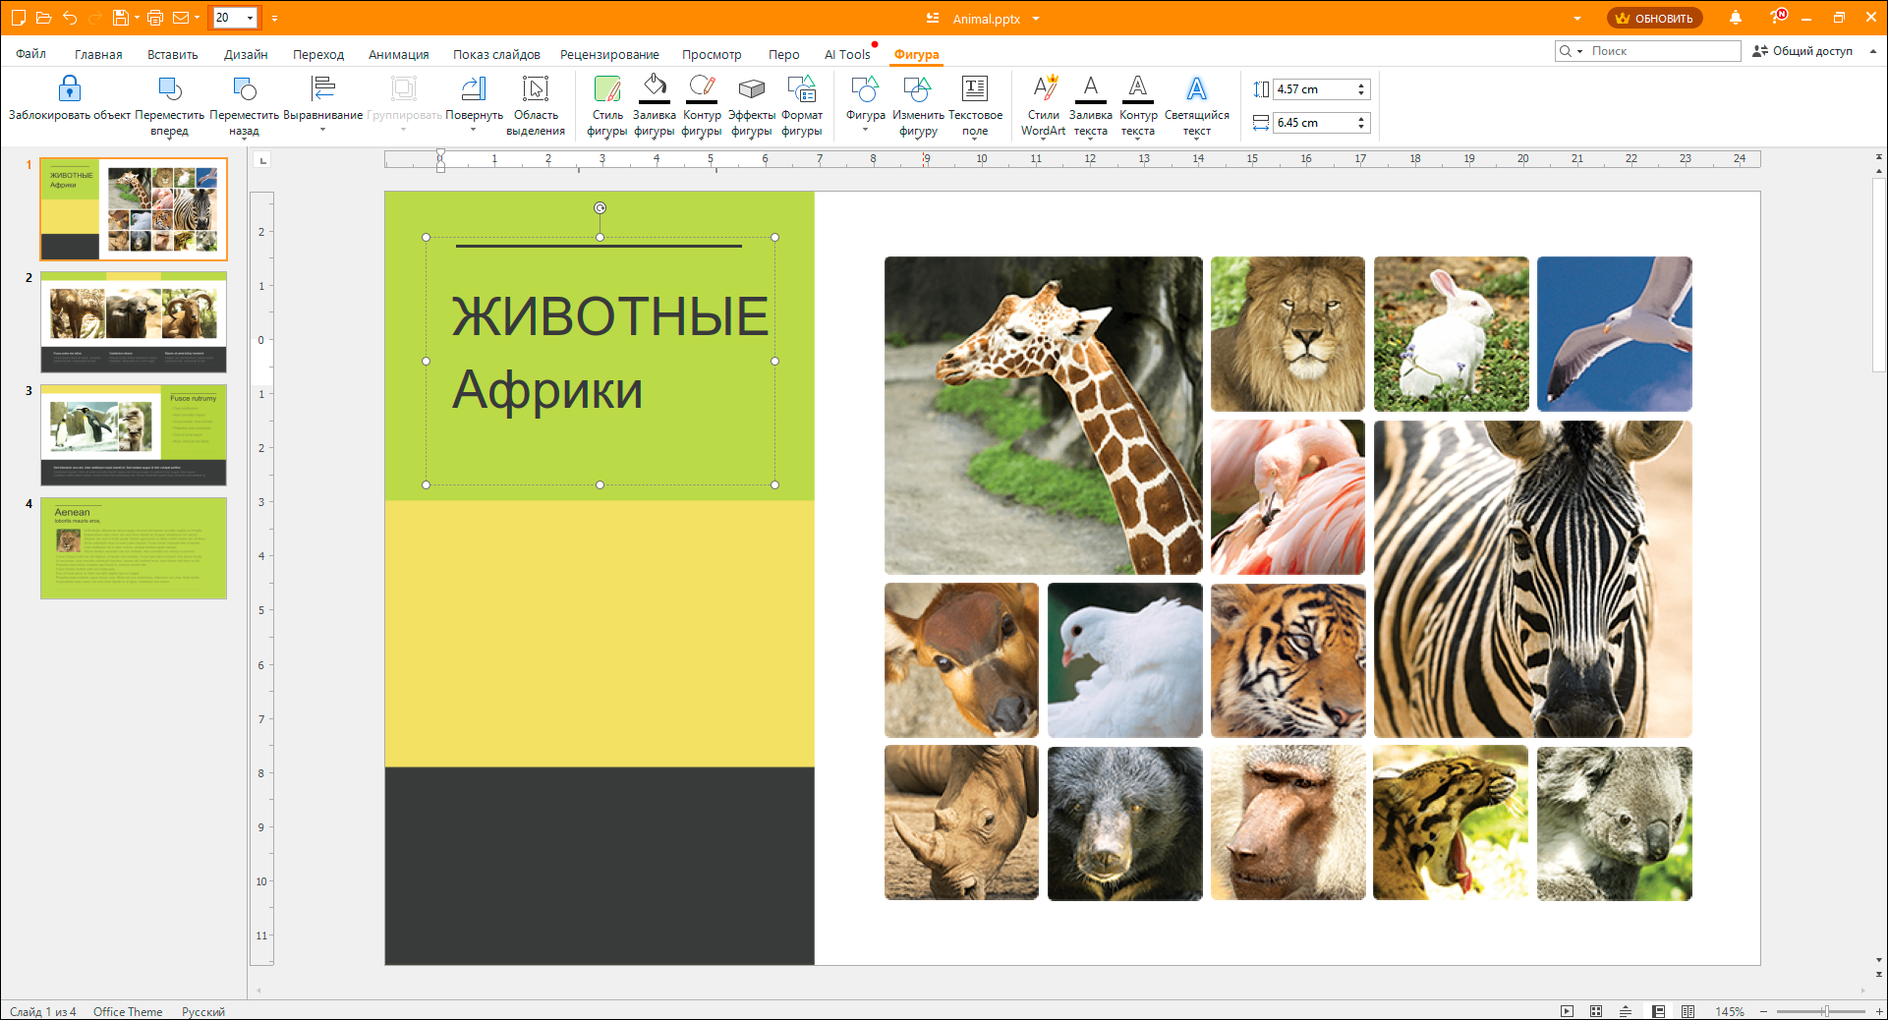Switch to Вставить tab
Screen dimensions: 1888x1020
coord(172,54)
